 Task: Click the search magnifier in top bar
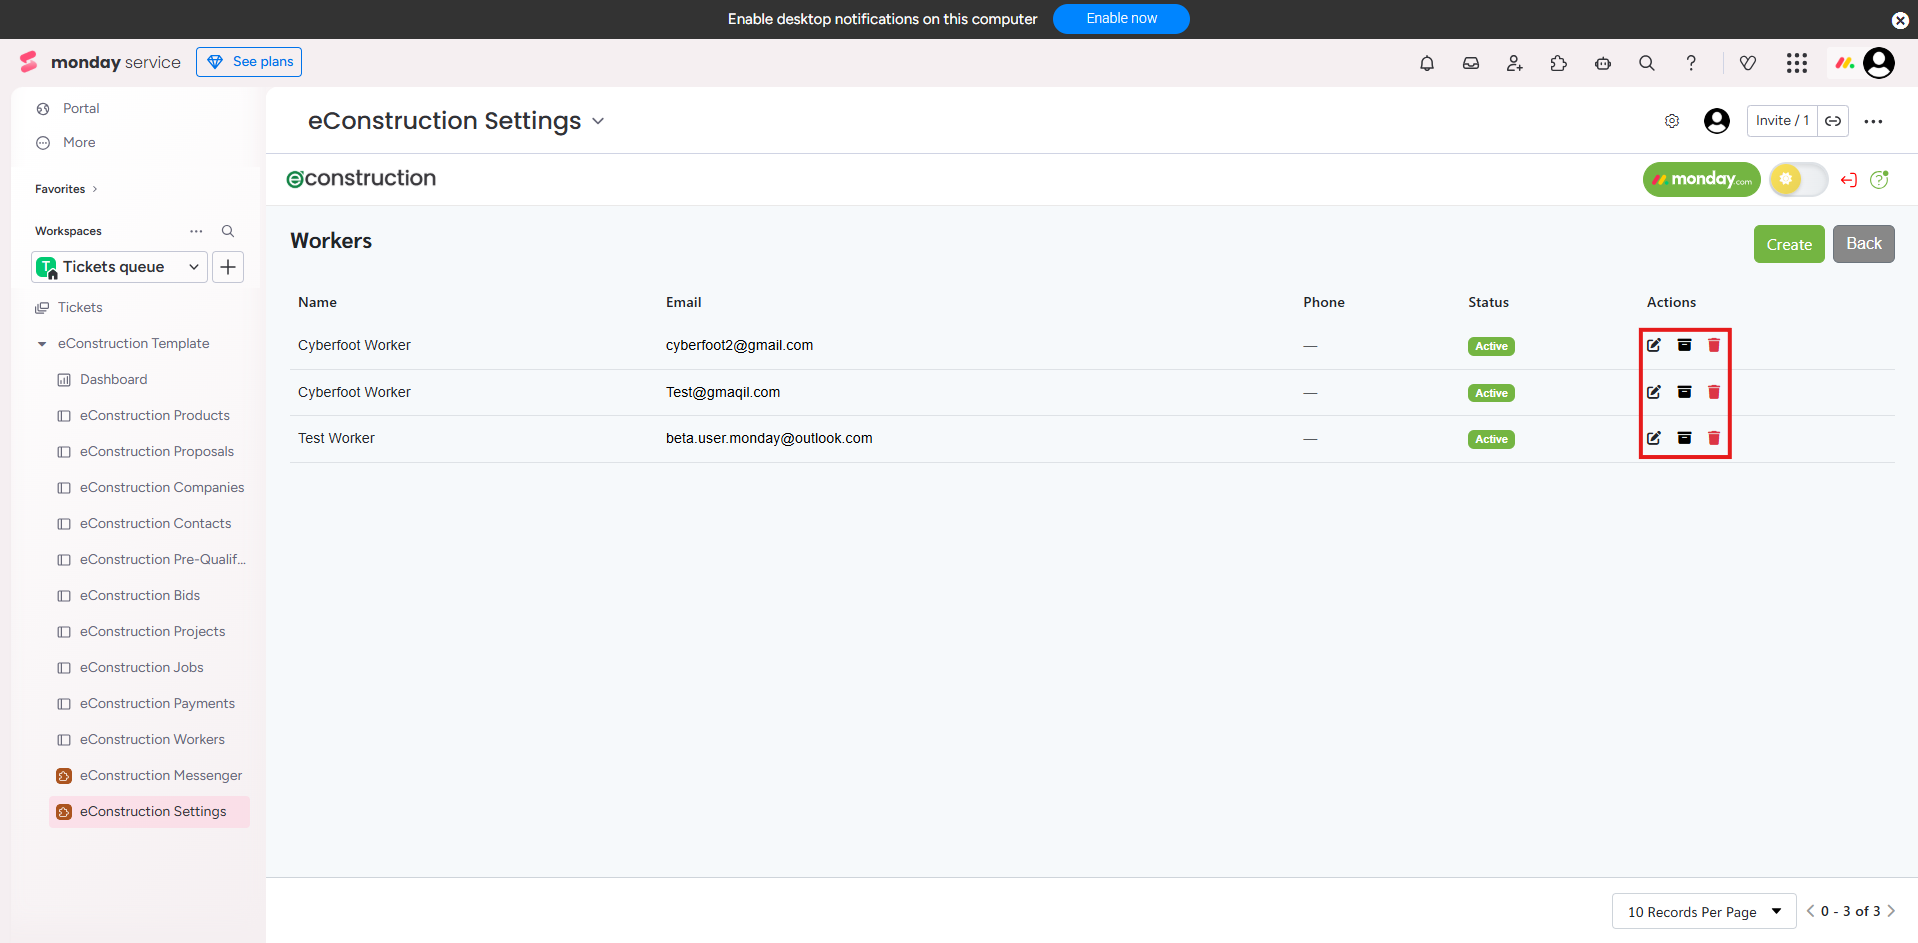(1647, 63)
